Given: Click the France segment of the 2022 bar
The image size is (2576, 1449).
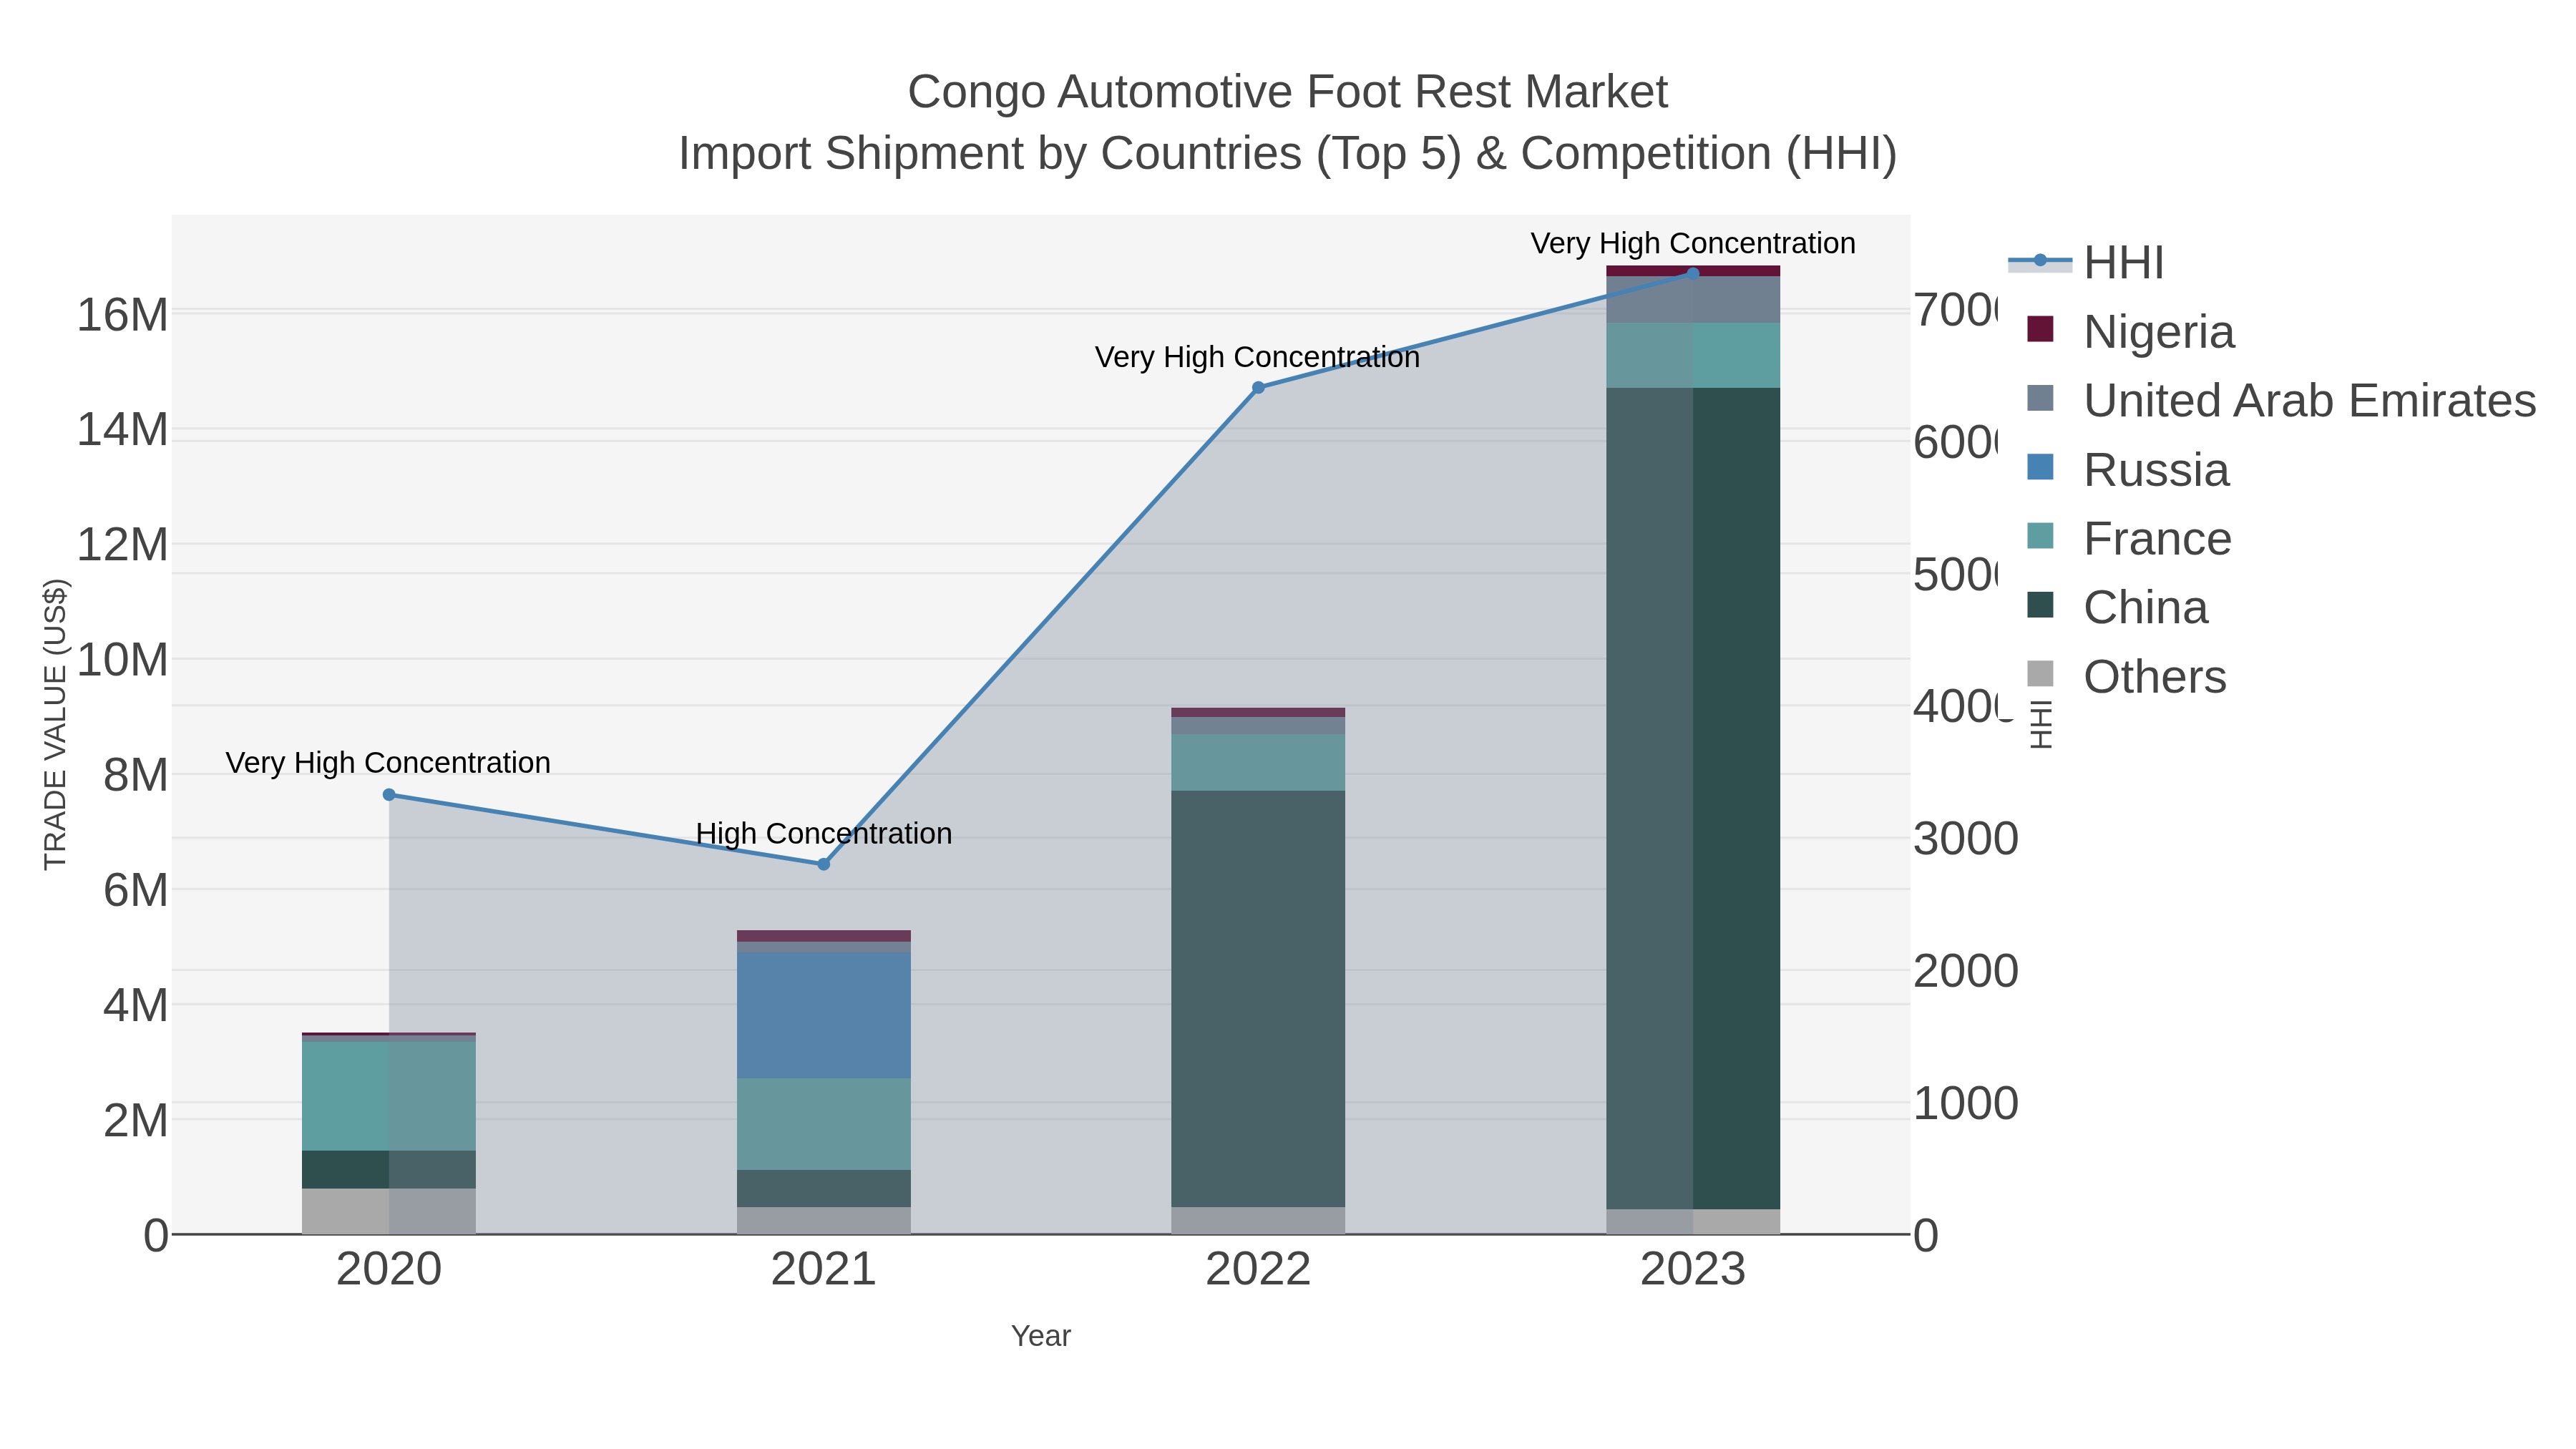Looking at the screenshot, I should pos(1258,763).
